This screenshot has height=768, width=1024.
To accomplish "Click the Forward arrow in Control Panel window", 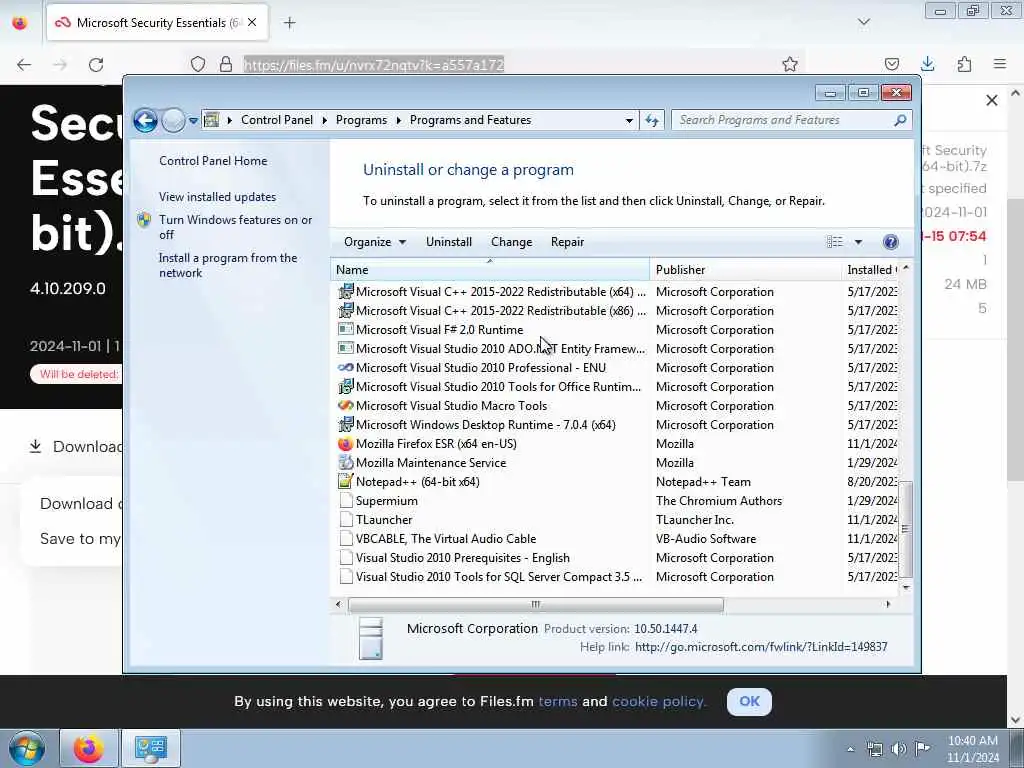I will pyautogui.click(x=173, y=120).
